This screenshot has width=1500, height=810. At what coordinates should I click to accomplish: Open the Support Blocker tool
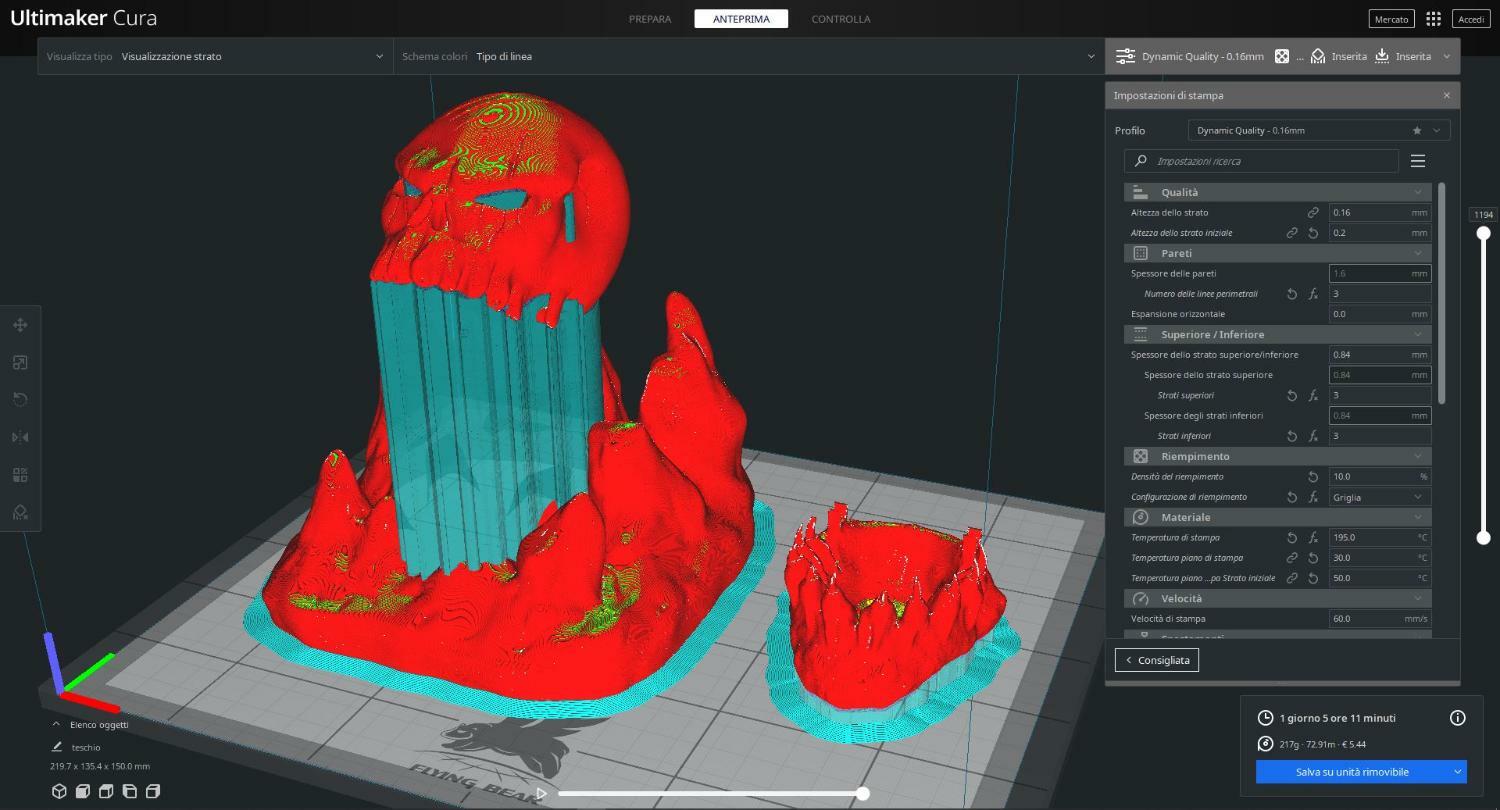pyautogui.click(x=20, y=512)
